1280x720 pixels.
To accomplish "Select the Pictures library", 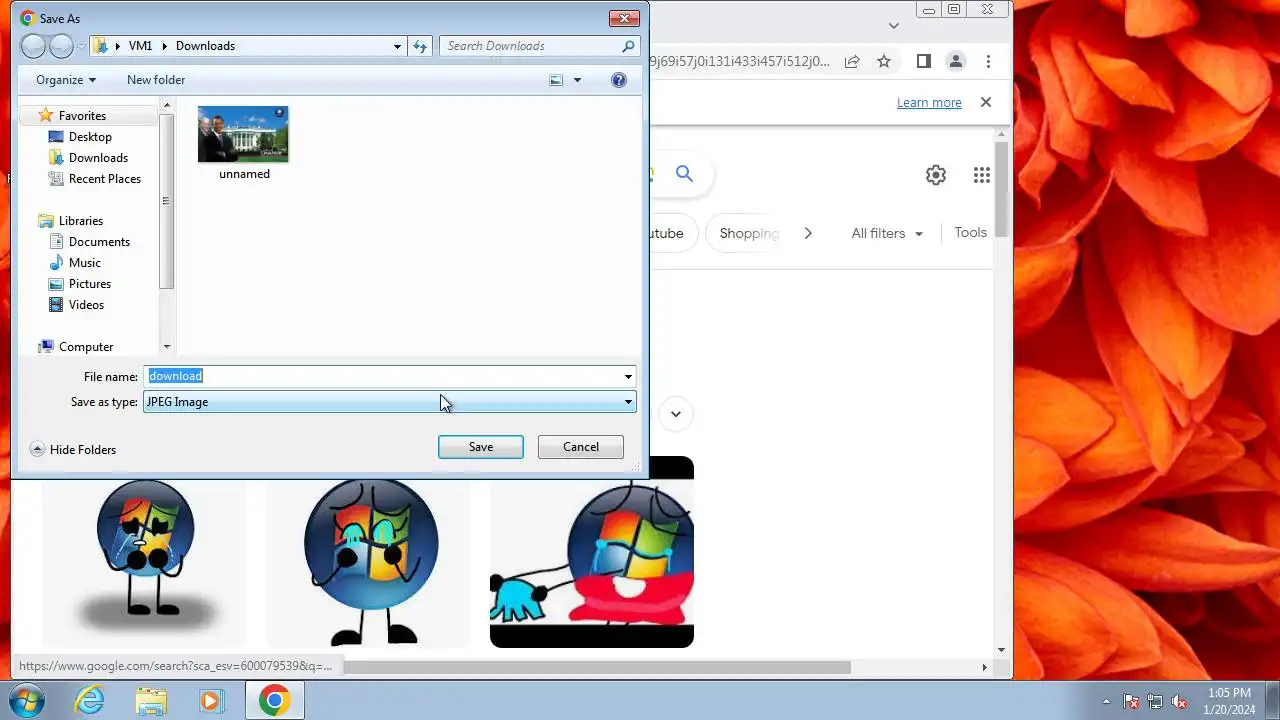I will tap(90, 284).
